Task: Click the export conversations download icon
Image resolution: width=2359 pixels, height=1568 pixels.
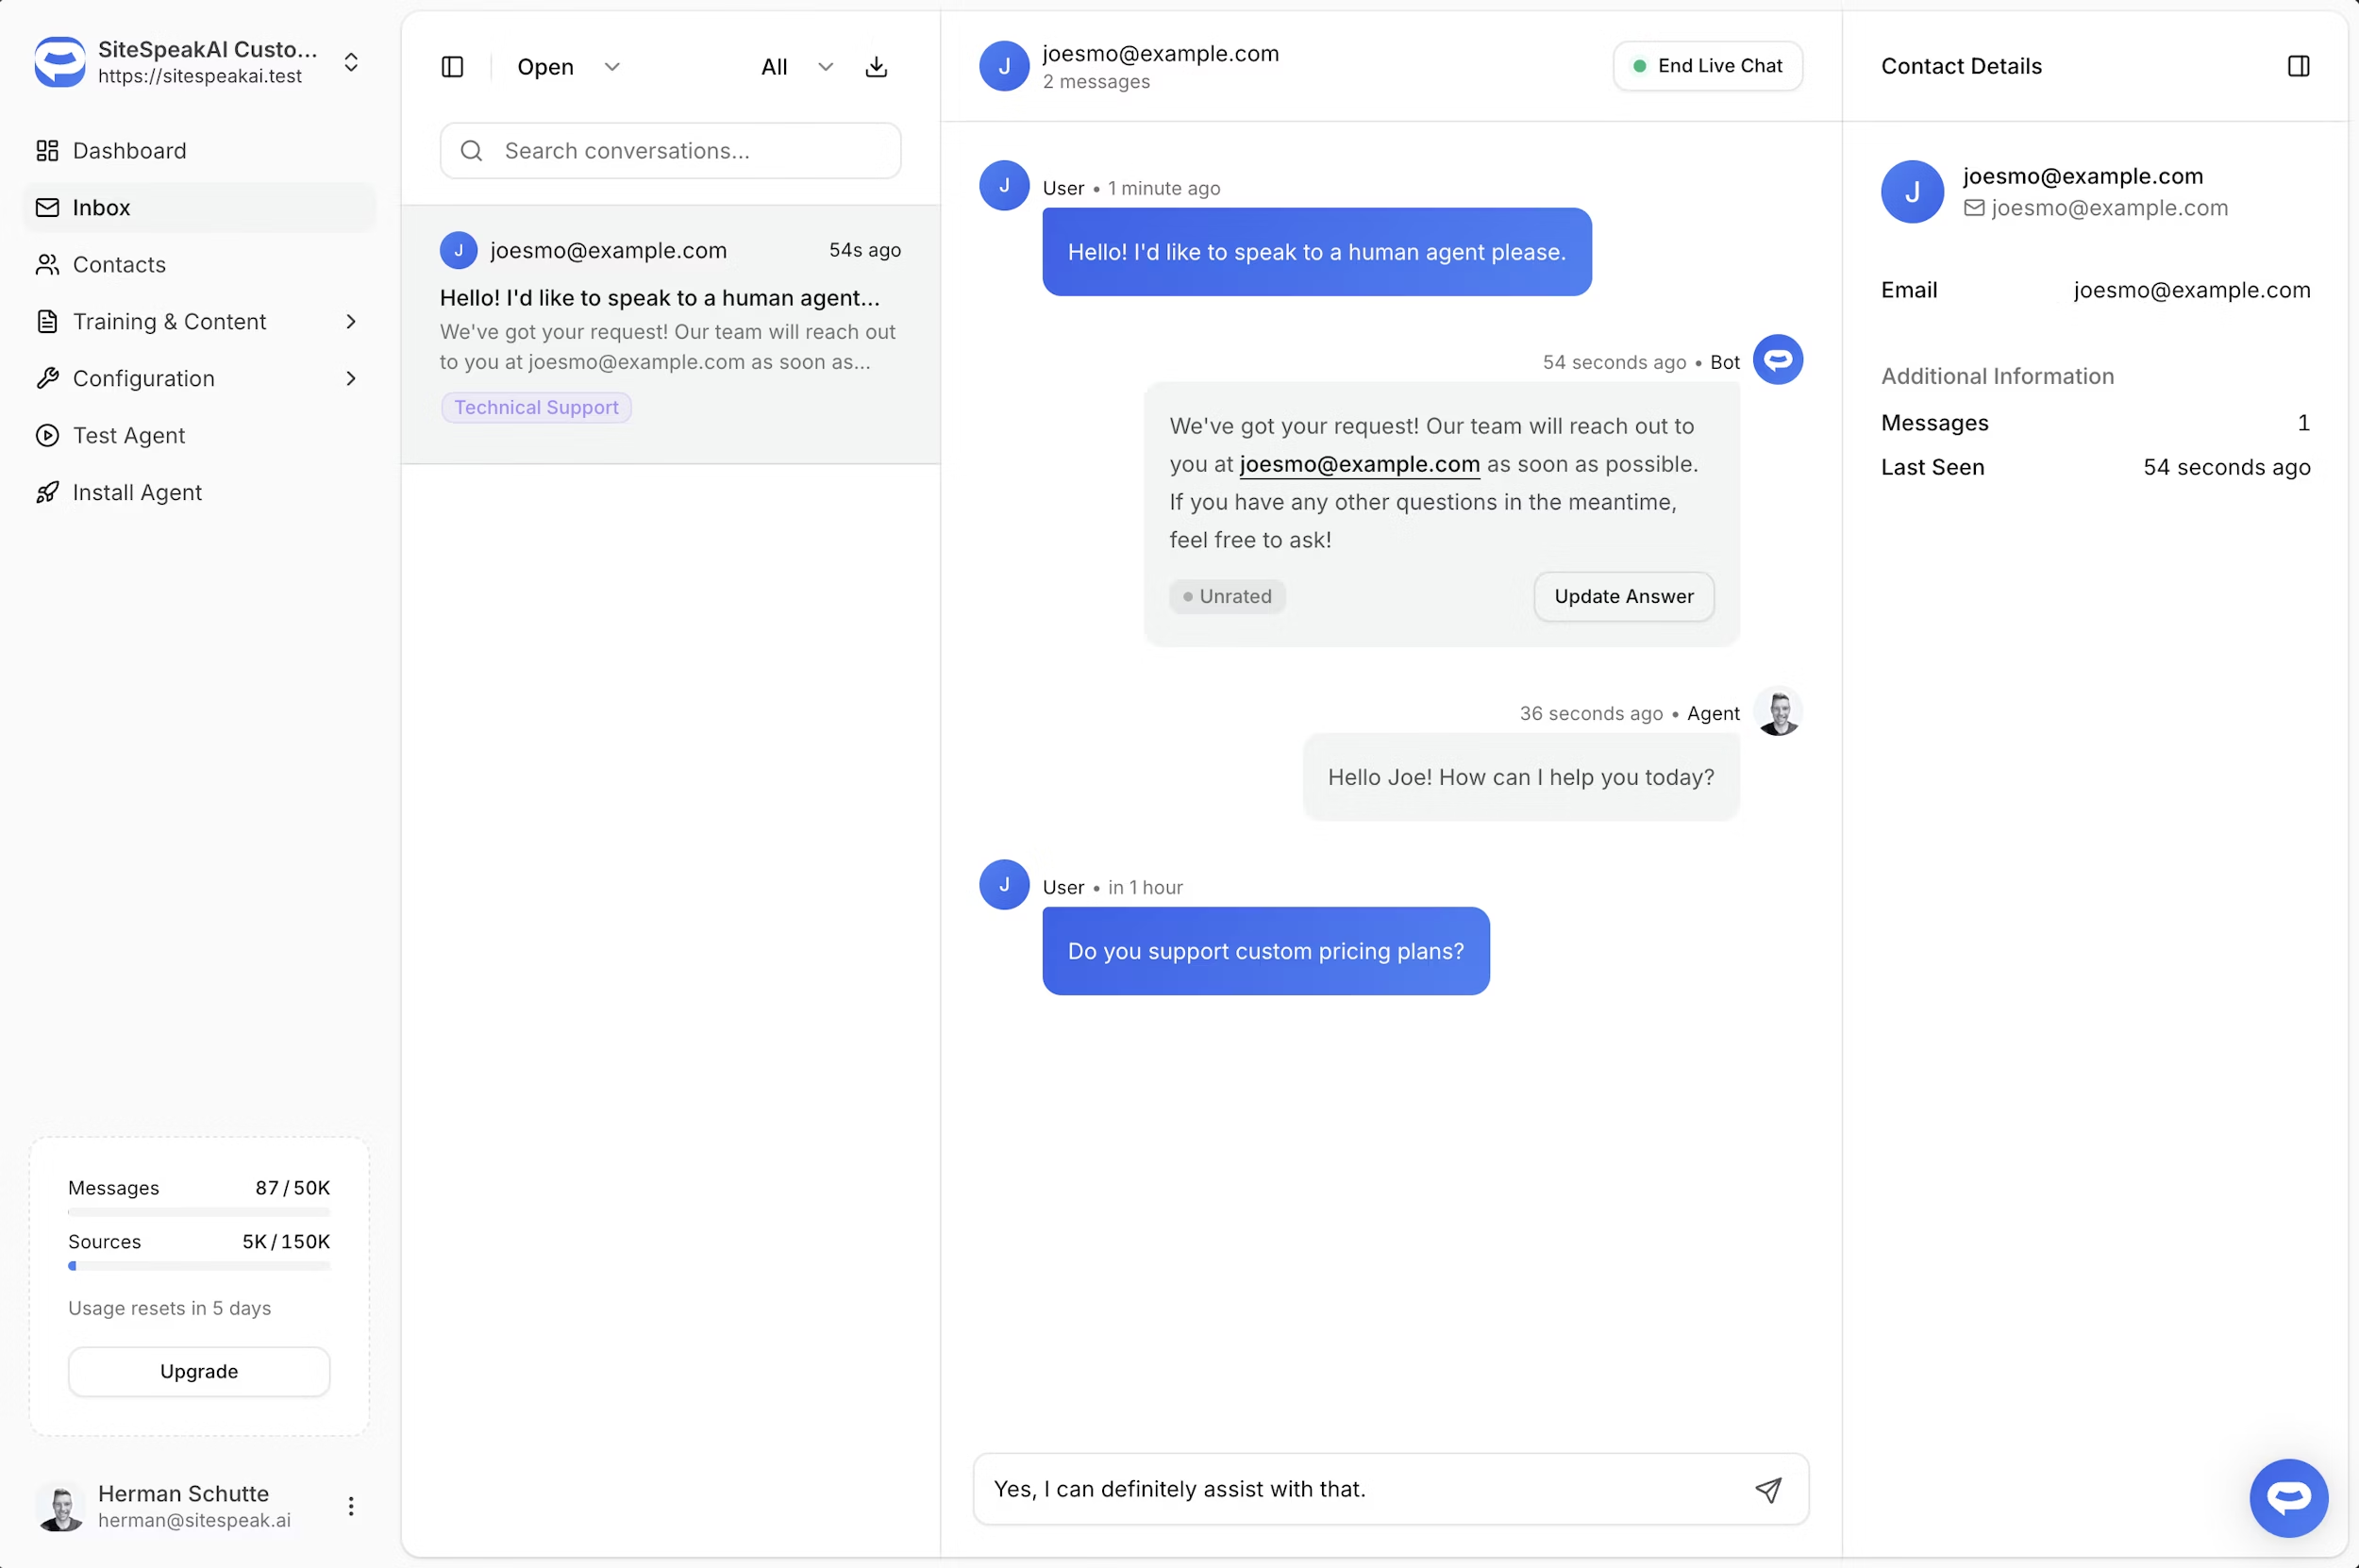Action: (x=876, y=66)
